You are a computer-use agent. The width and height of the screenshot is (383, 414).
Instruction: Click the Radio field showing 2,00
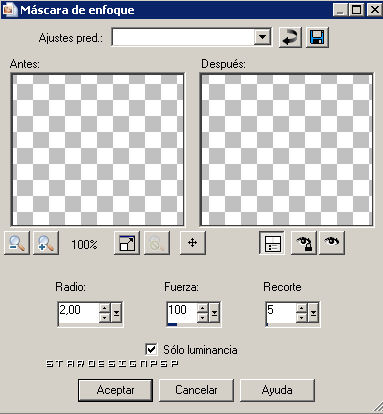pyautogui.click(x=79, y=313)
